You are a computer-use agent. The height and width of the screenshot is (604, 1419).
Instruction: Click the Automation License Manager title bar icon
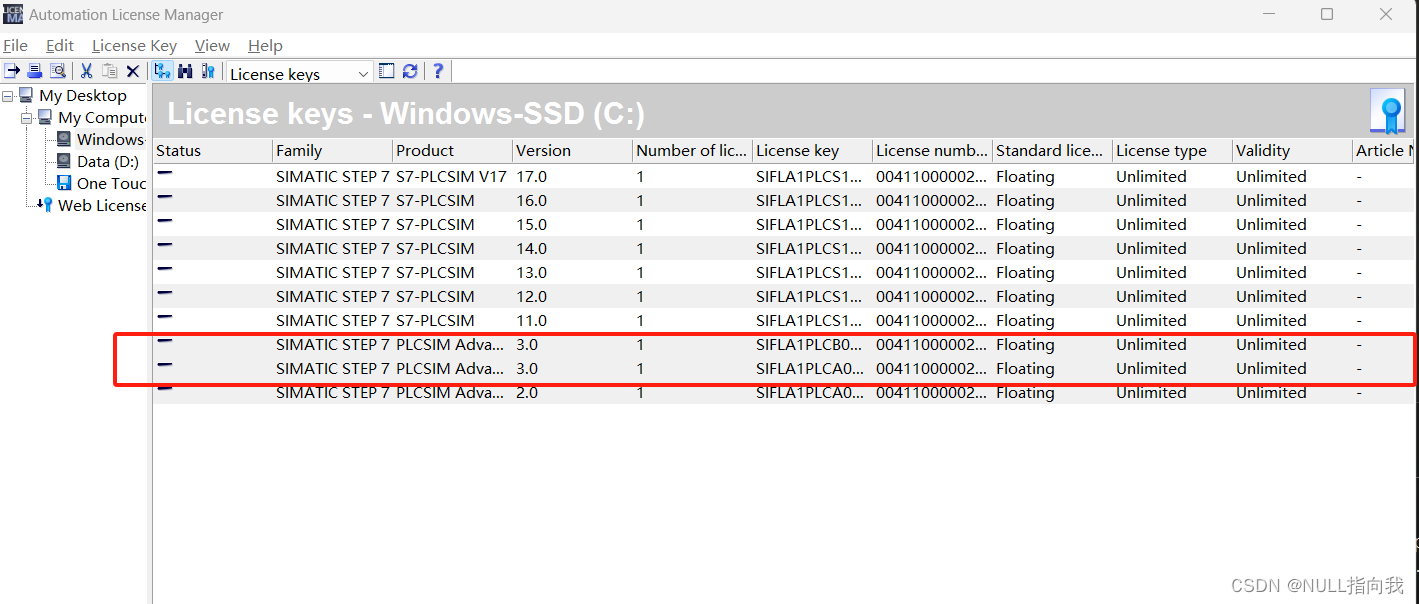pos(13,15)
